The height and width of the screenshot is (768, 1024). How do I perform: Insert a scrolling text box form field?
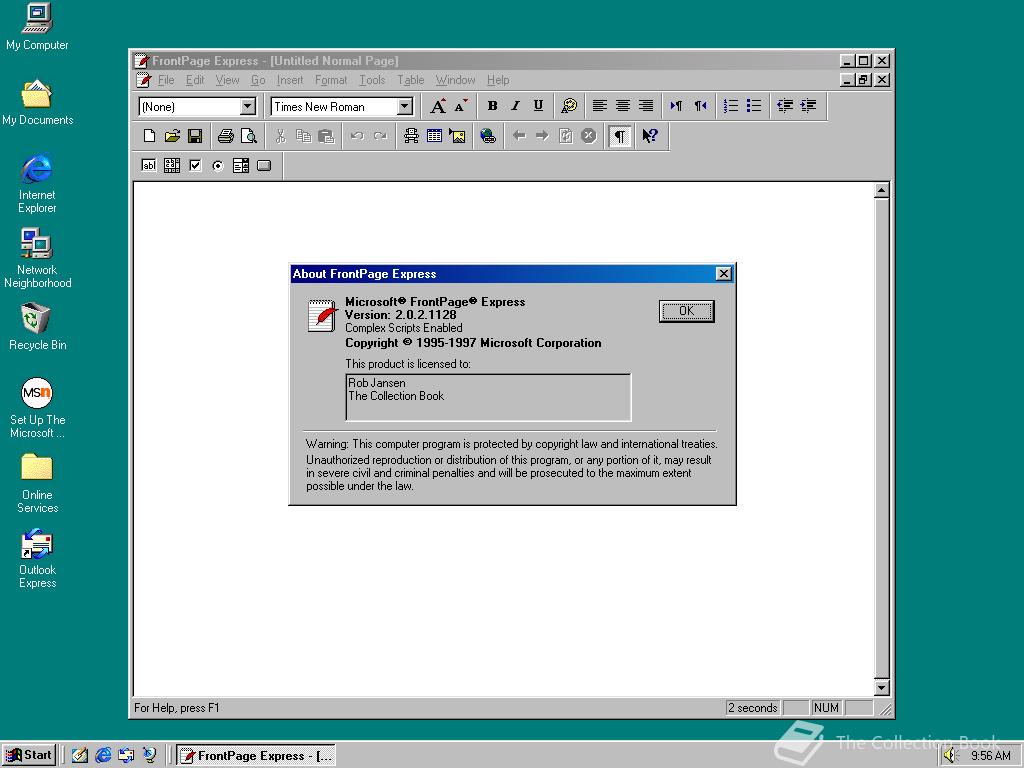click(172, 165)
